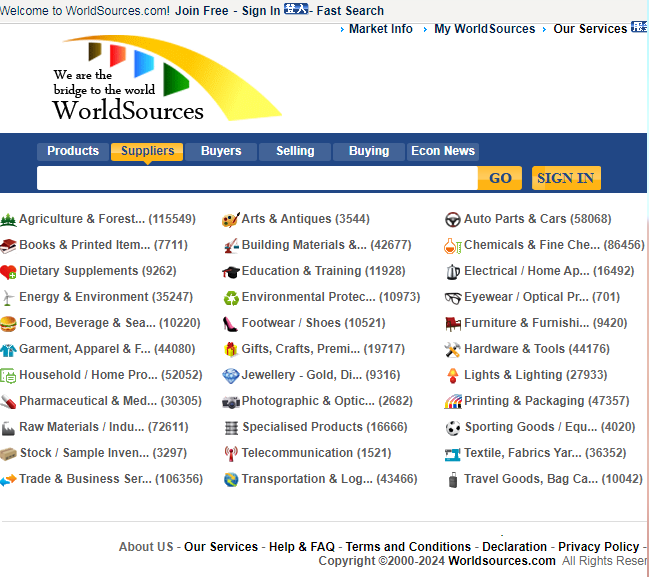Click the Sign In link in header
The width and height of the screenshot is (649, 577).
(261, 11)
